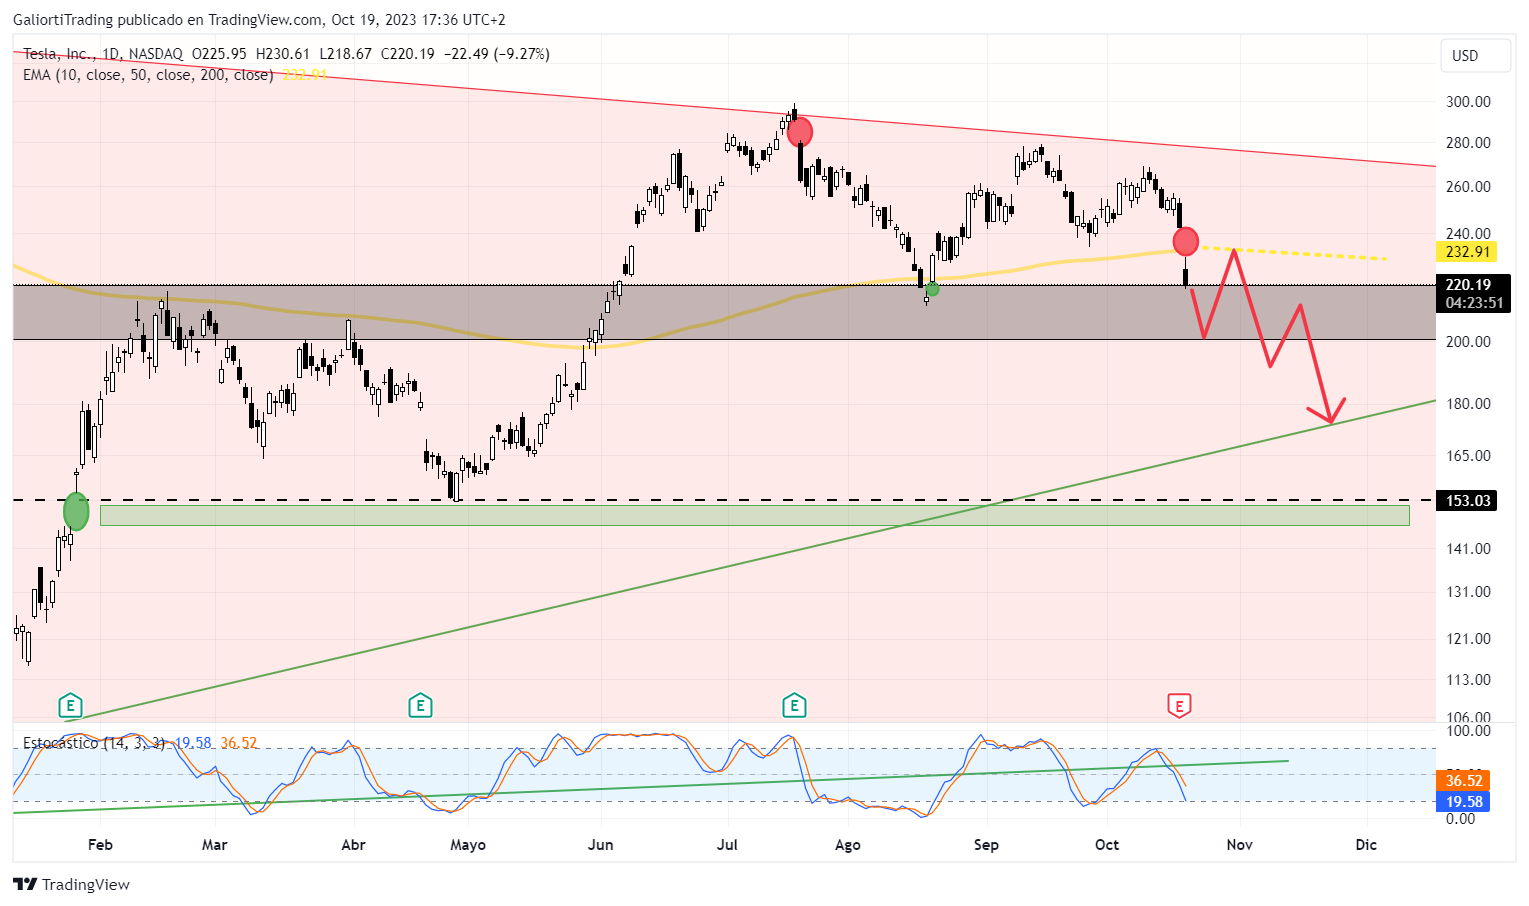Click the 200.00 price axis label
This screenshot has height=906, width=1529.
click(x=1468, y=342)
